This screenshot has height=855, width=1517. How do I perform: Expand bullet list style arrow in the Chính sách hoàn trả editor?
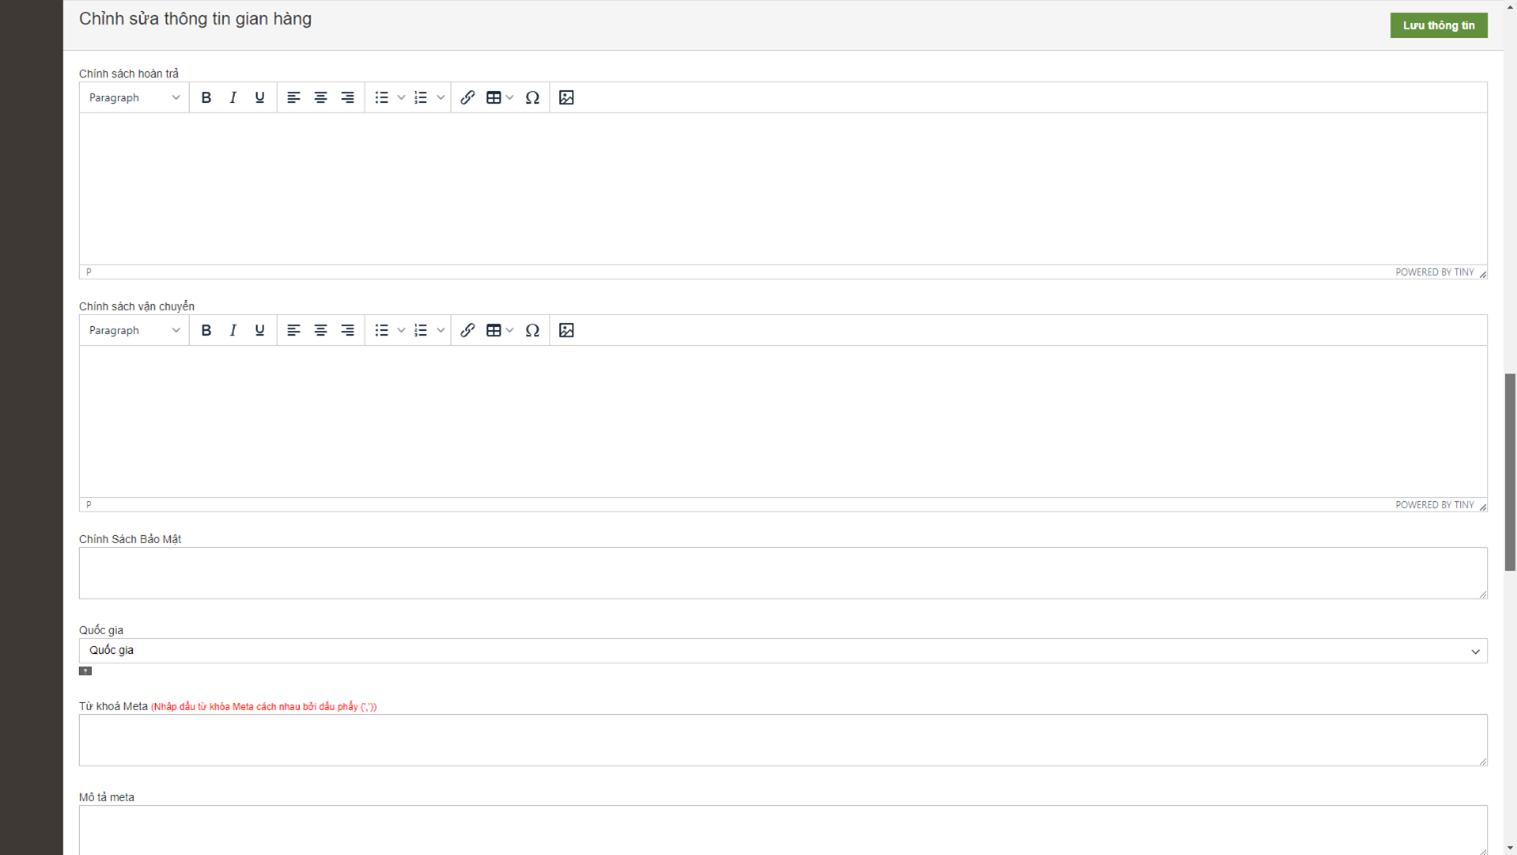coord(401,98)
